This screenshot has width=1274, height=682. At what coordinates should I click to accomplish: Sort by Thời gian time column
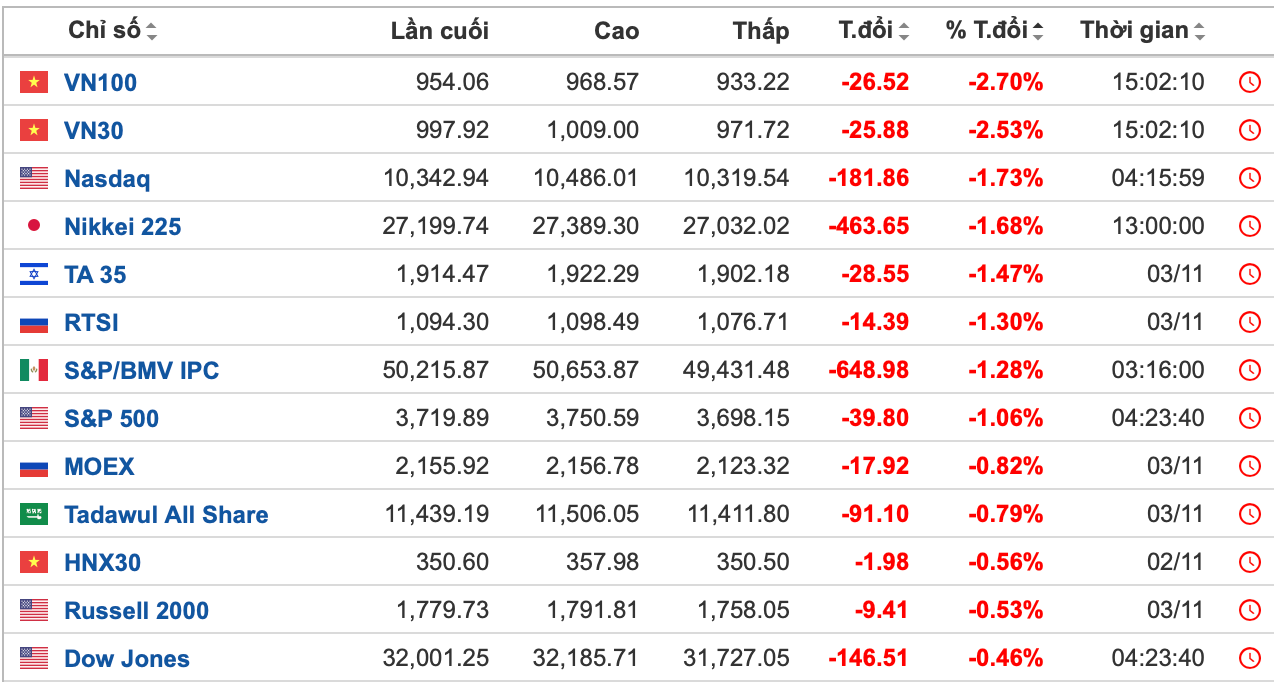(x=1142, y=31)
